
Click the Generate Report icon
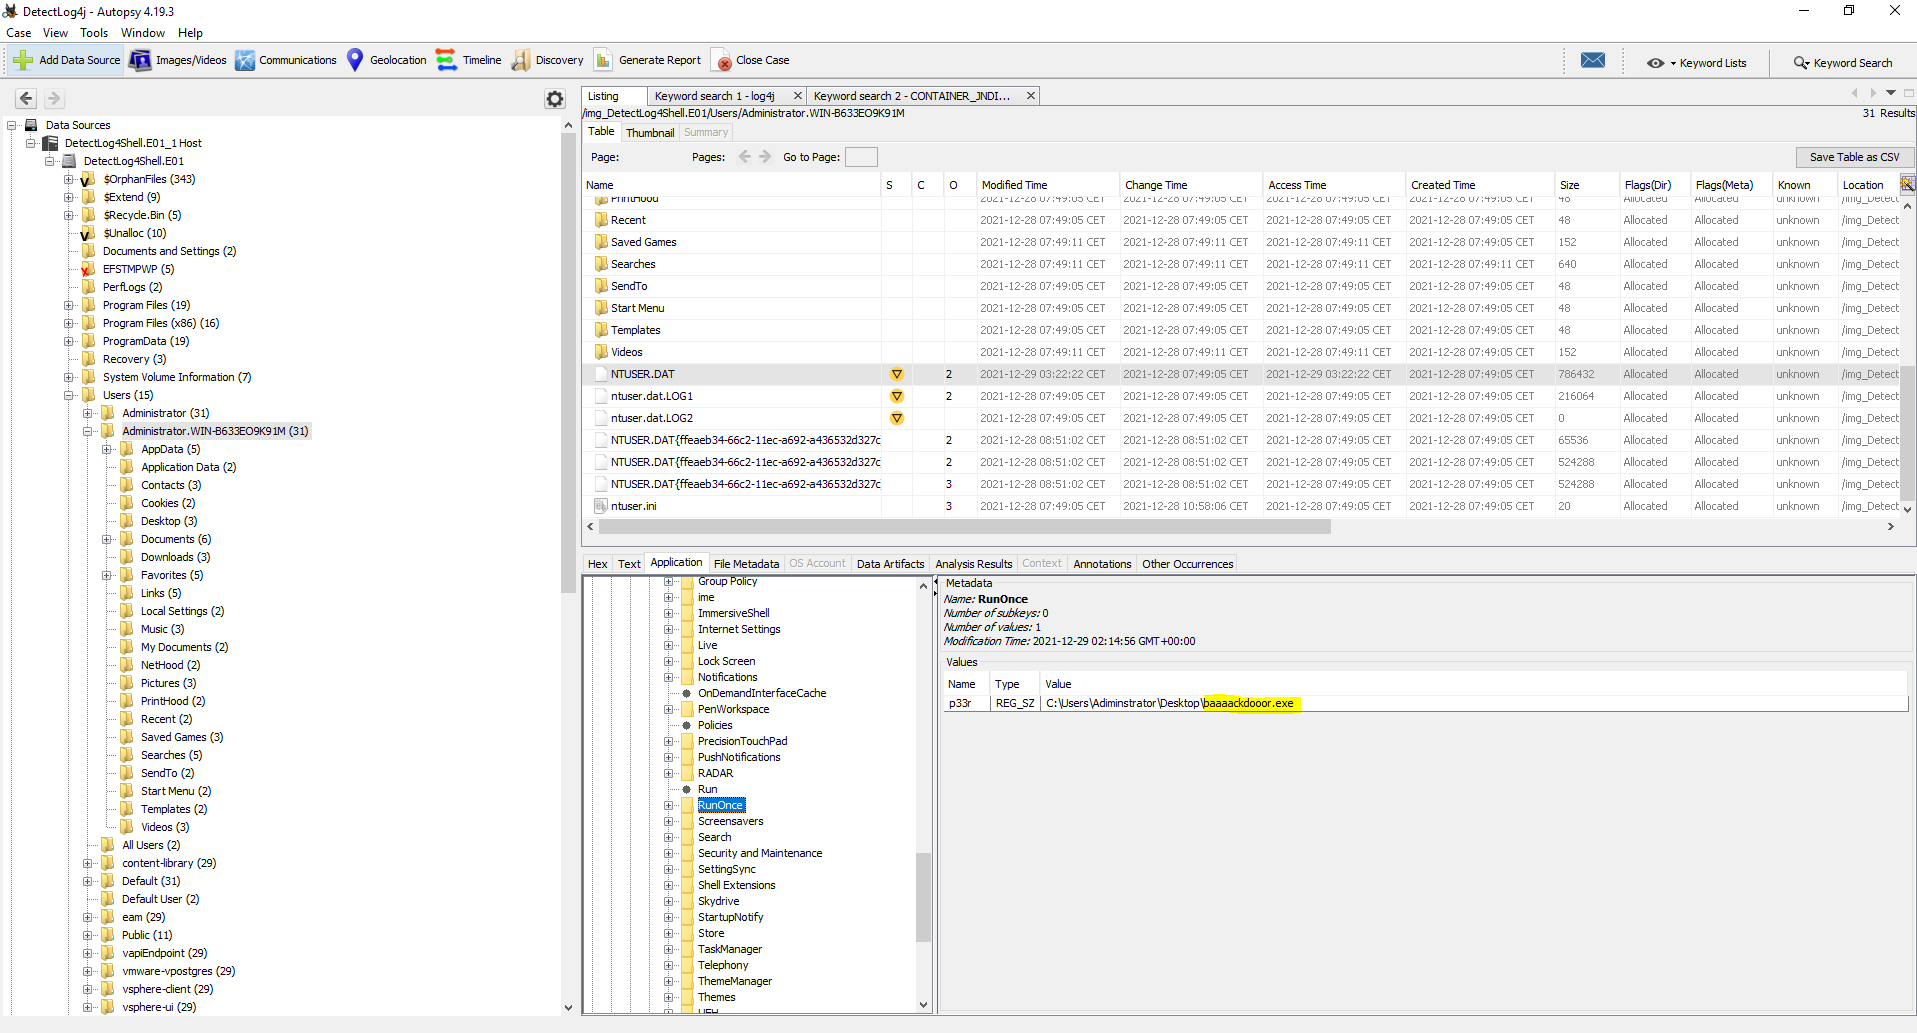(603, 60)
